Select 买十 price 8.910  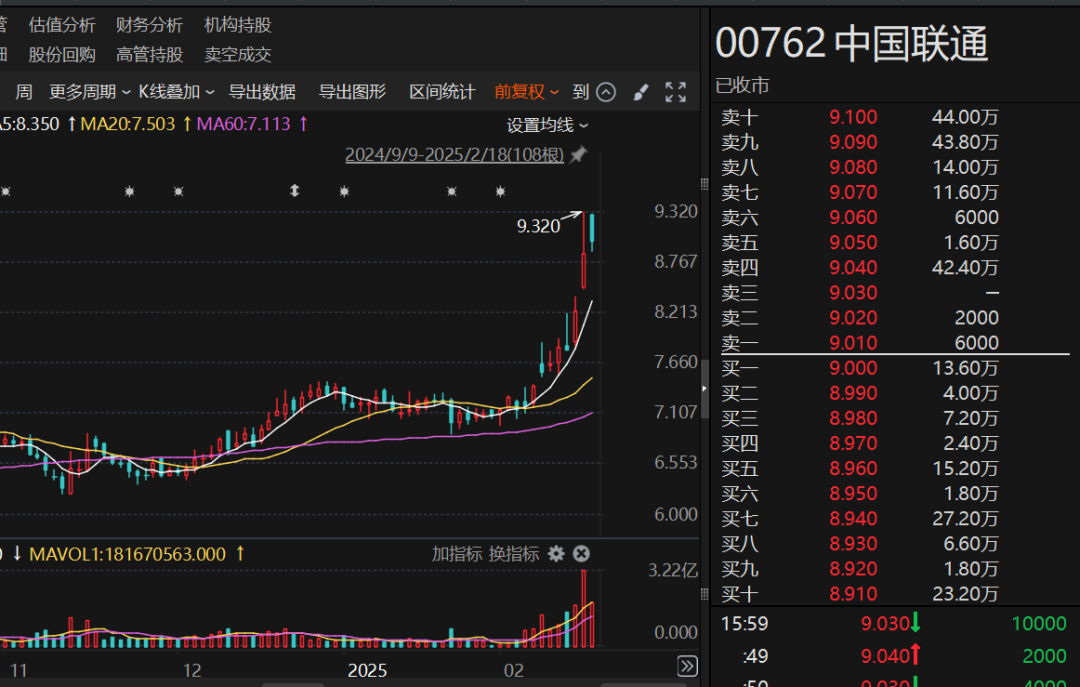(x=853, y=594)
